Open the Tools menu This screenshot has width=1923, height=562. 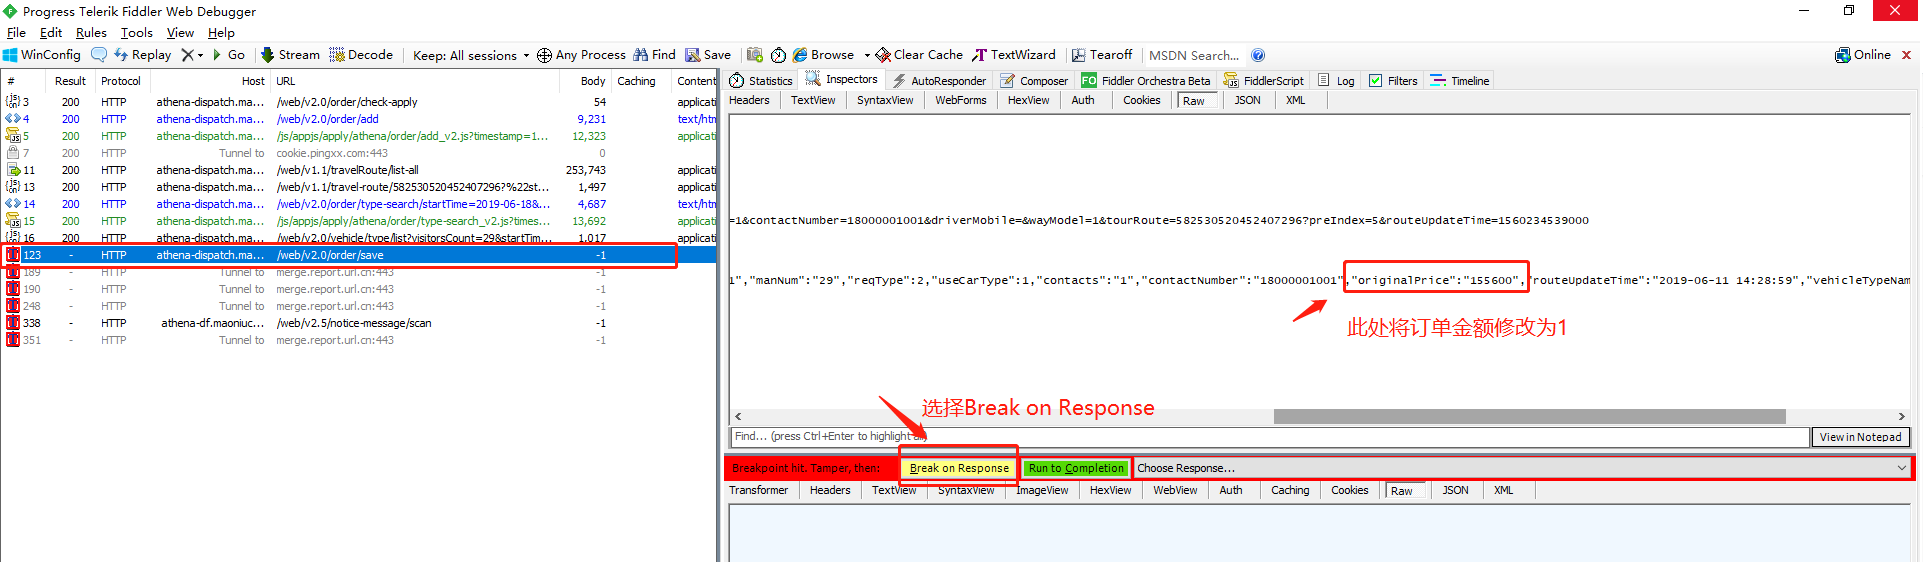(137, 33)
